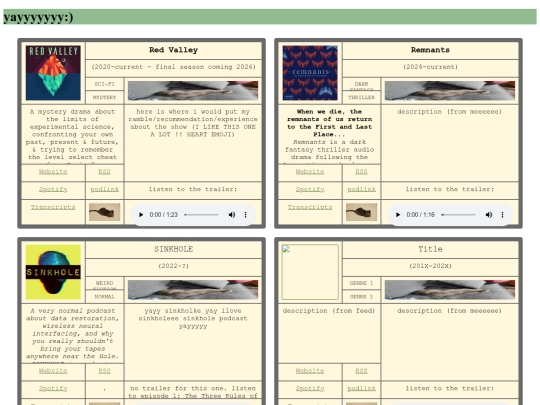The height and width of the screenshot is (405, 540).
Task: Open the Remnants Spotify link
Action: [x=310, y=189]
